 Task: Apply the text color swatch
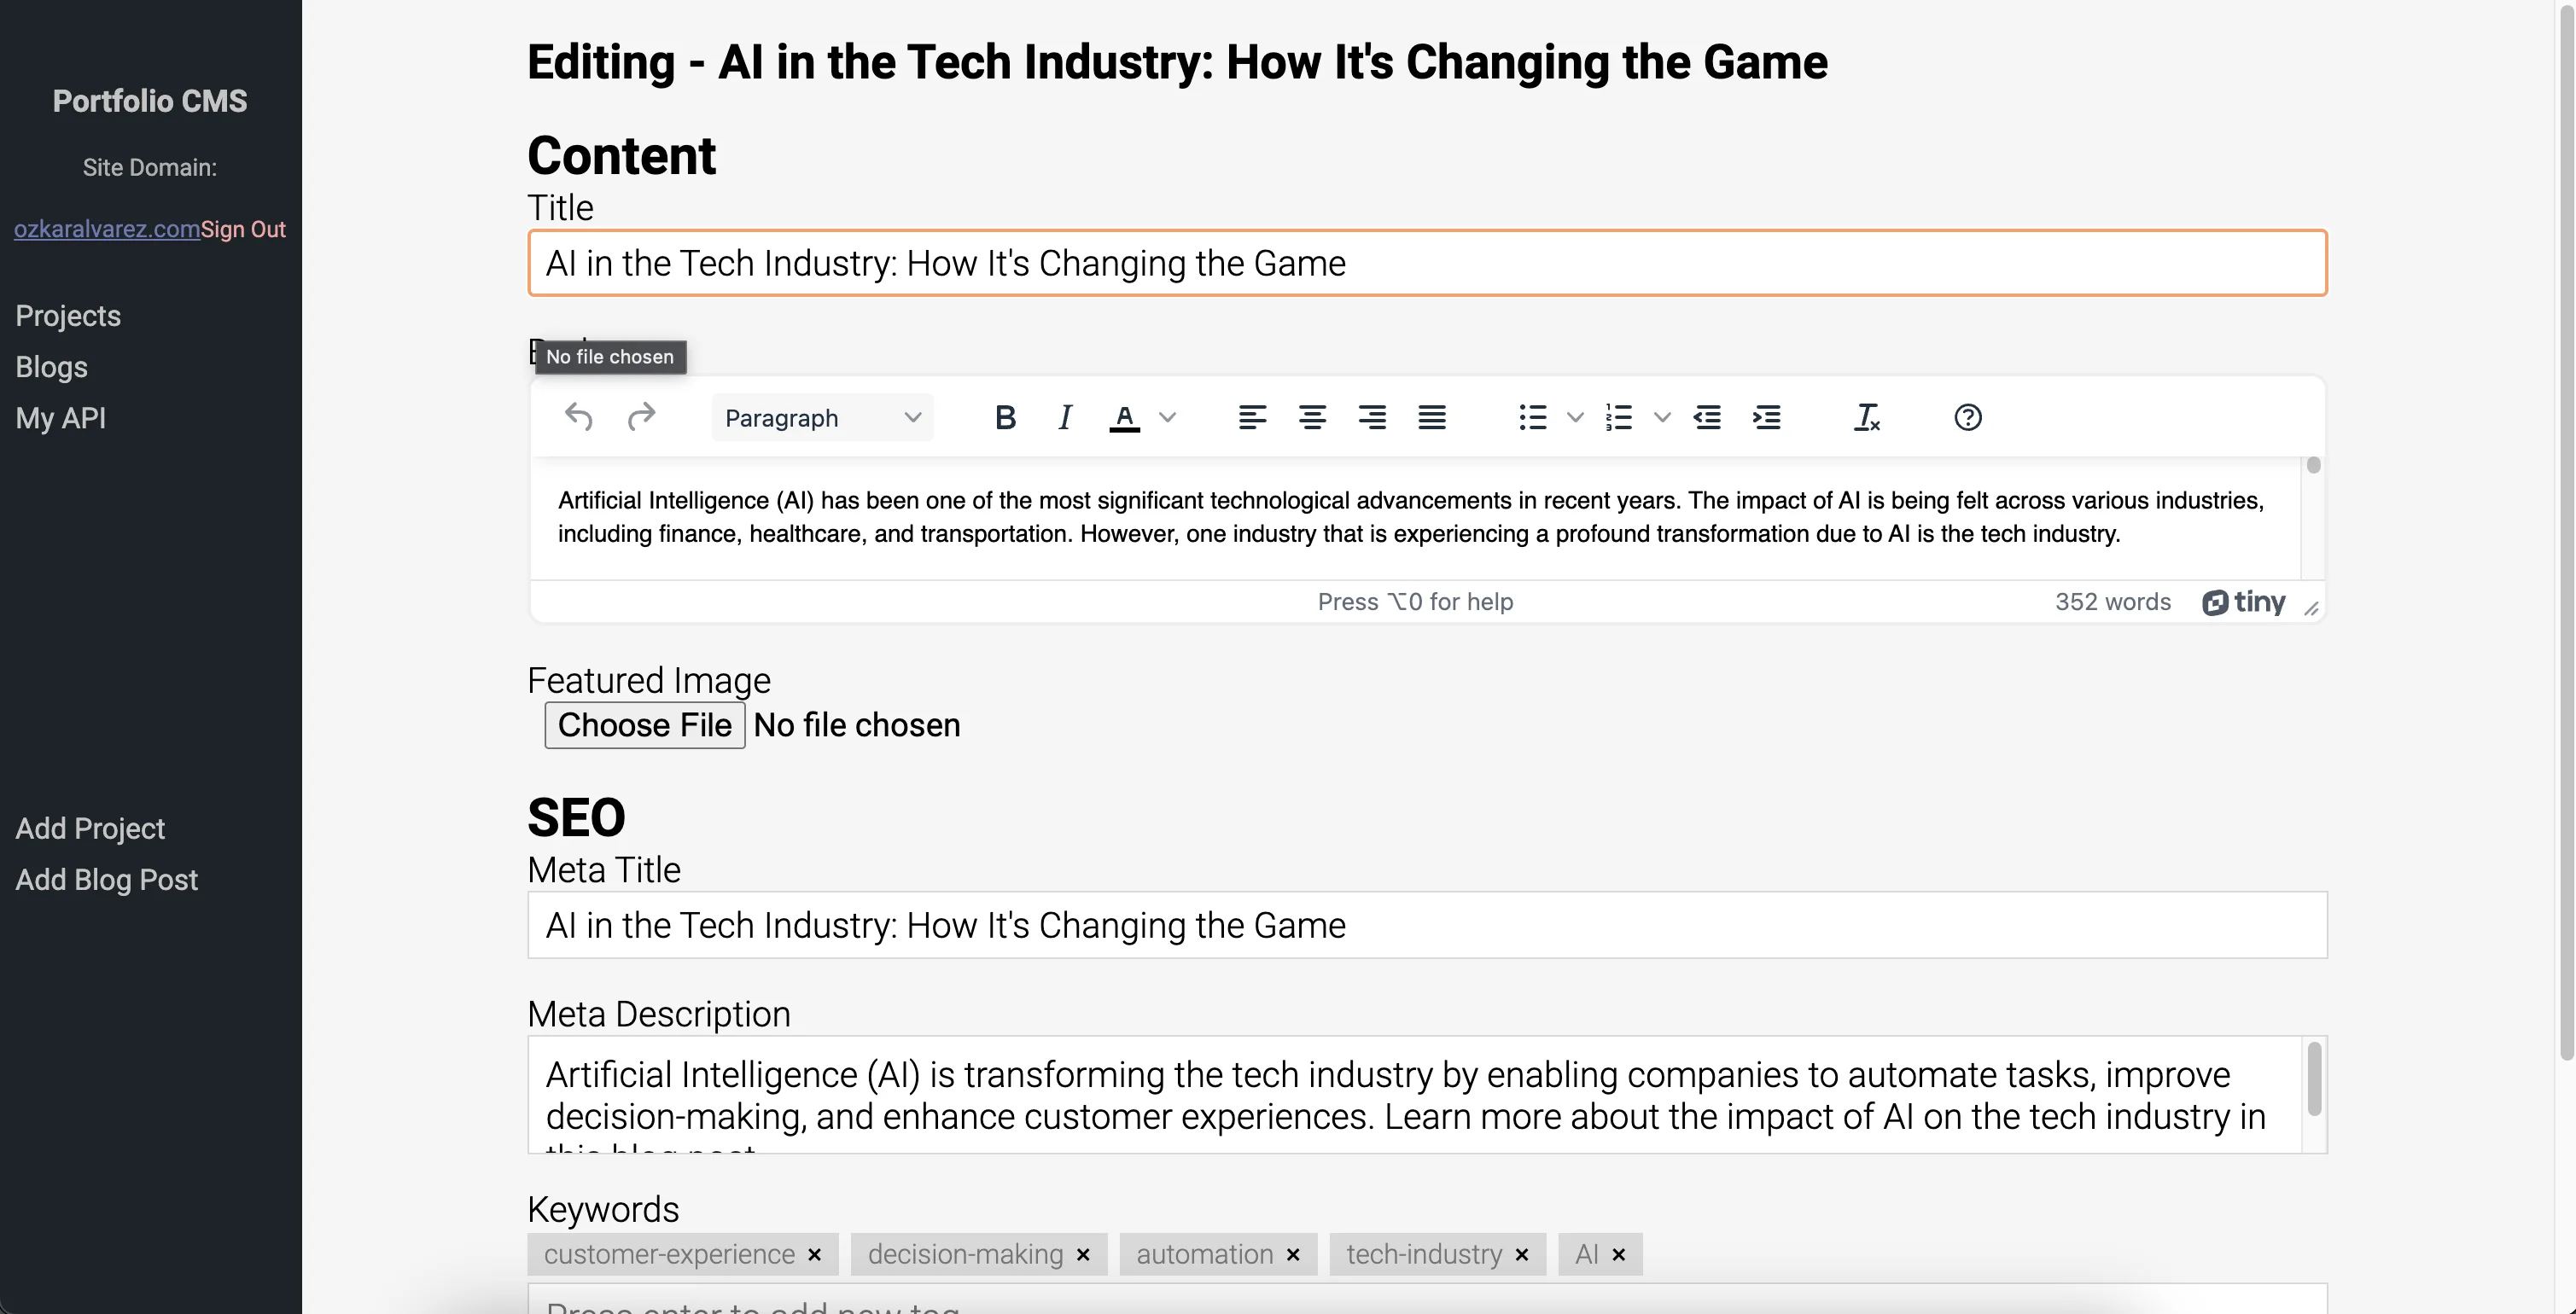[x=1124, y=417]
